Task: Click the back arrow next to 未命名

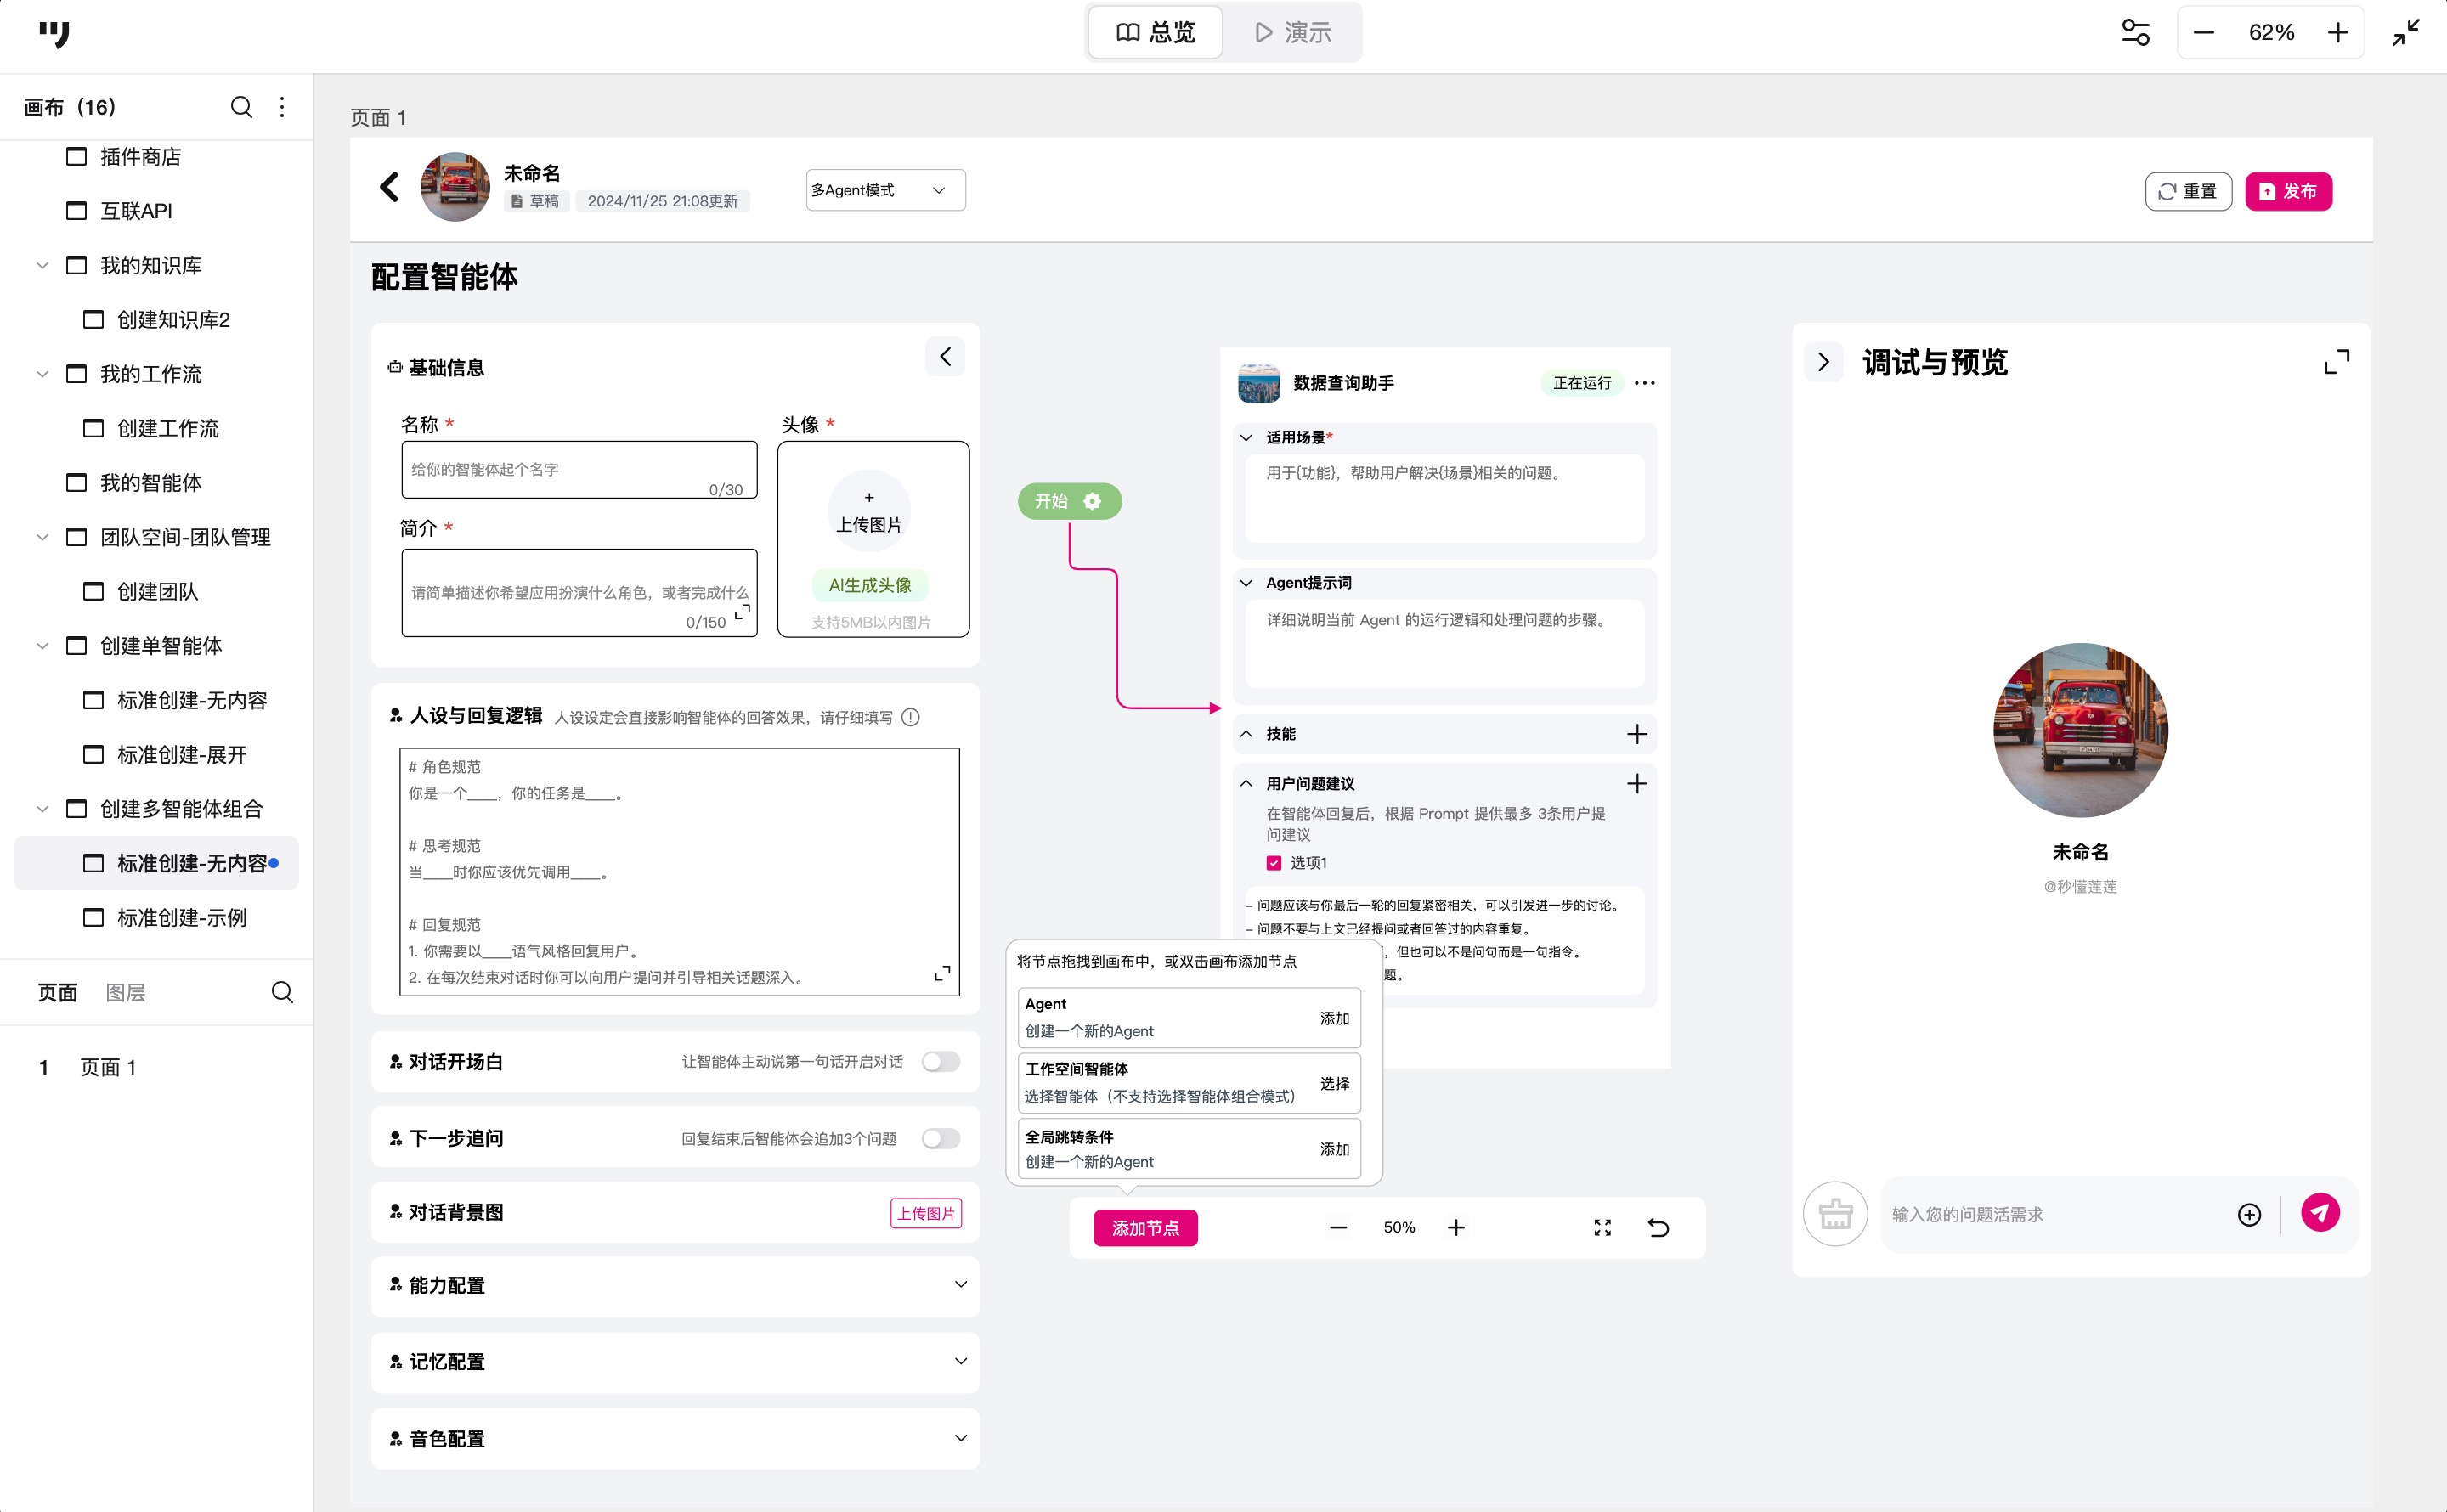Action: [390, 187]
